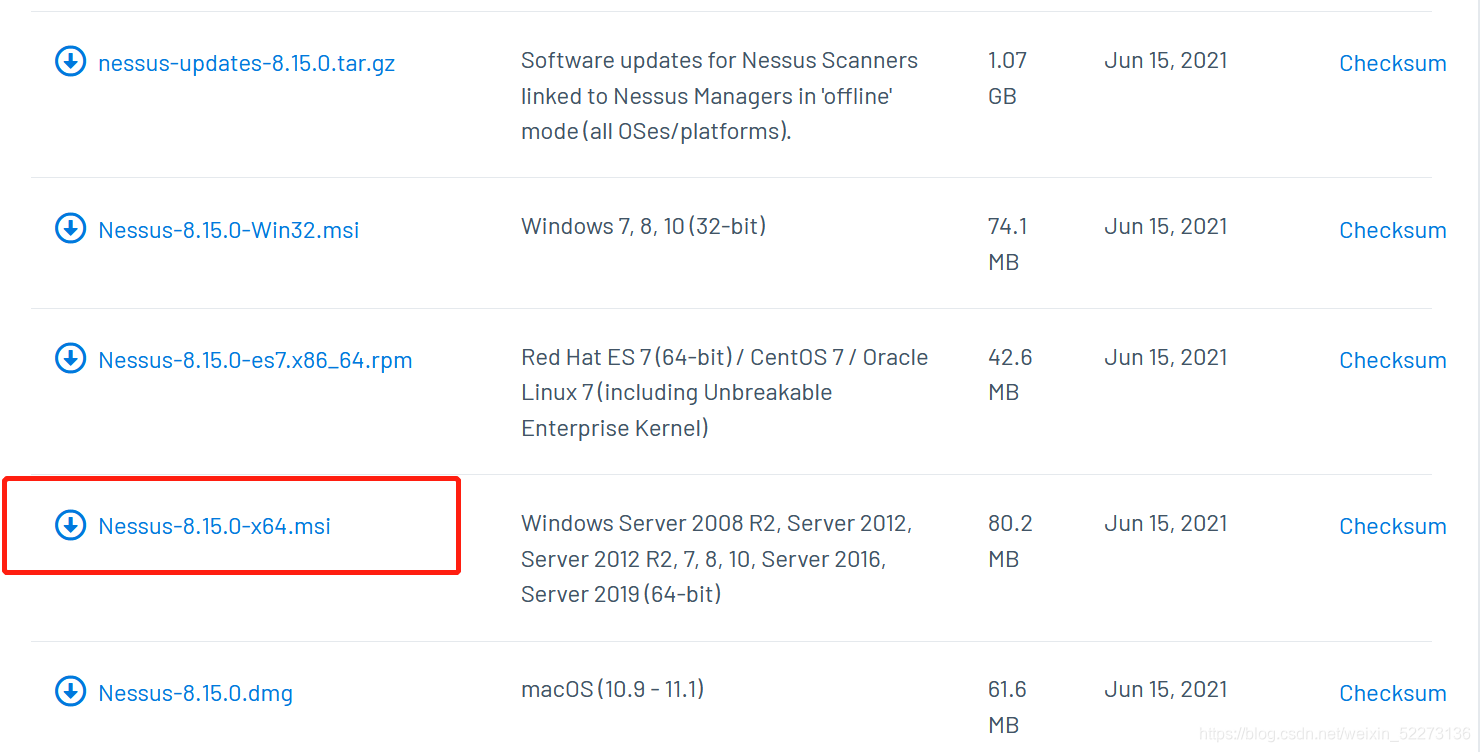Screen dimensions: 1480x752
Task: Show Checksum for Win32.msi row
Action: [x=1393, y=230]
